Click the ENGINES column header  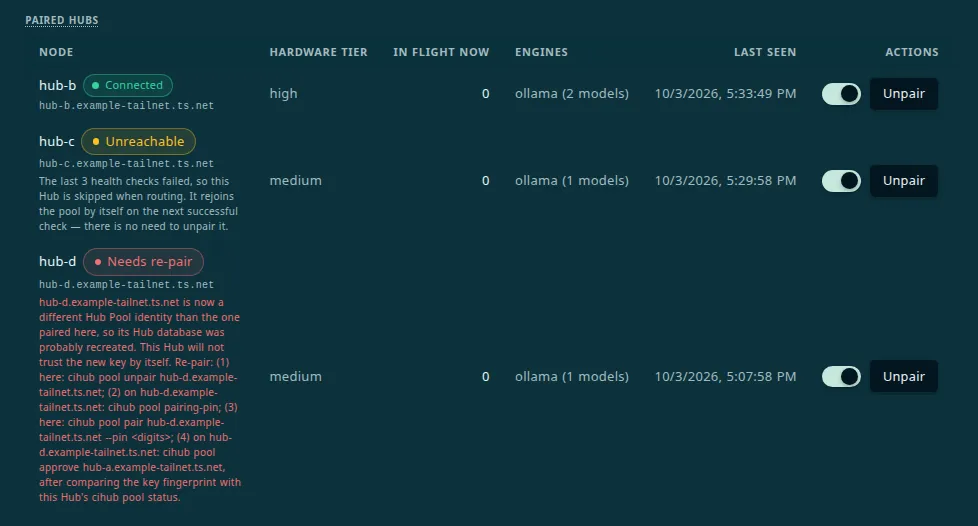541,52
